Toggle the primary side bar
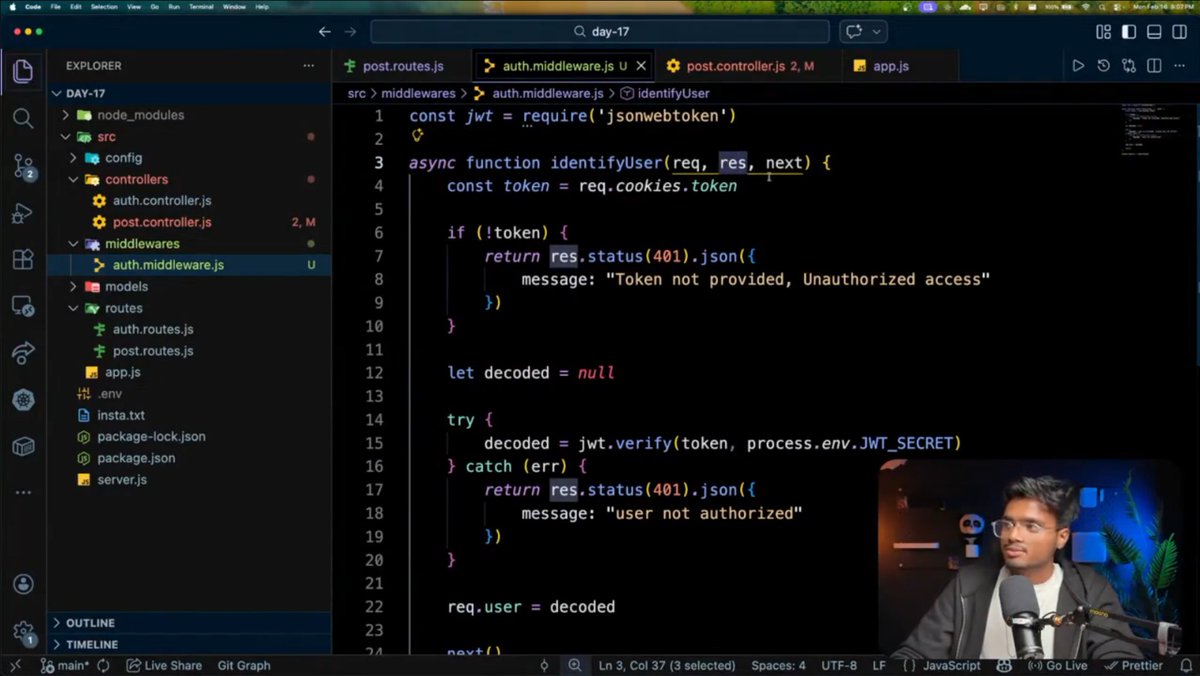 [1129, 32]
